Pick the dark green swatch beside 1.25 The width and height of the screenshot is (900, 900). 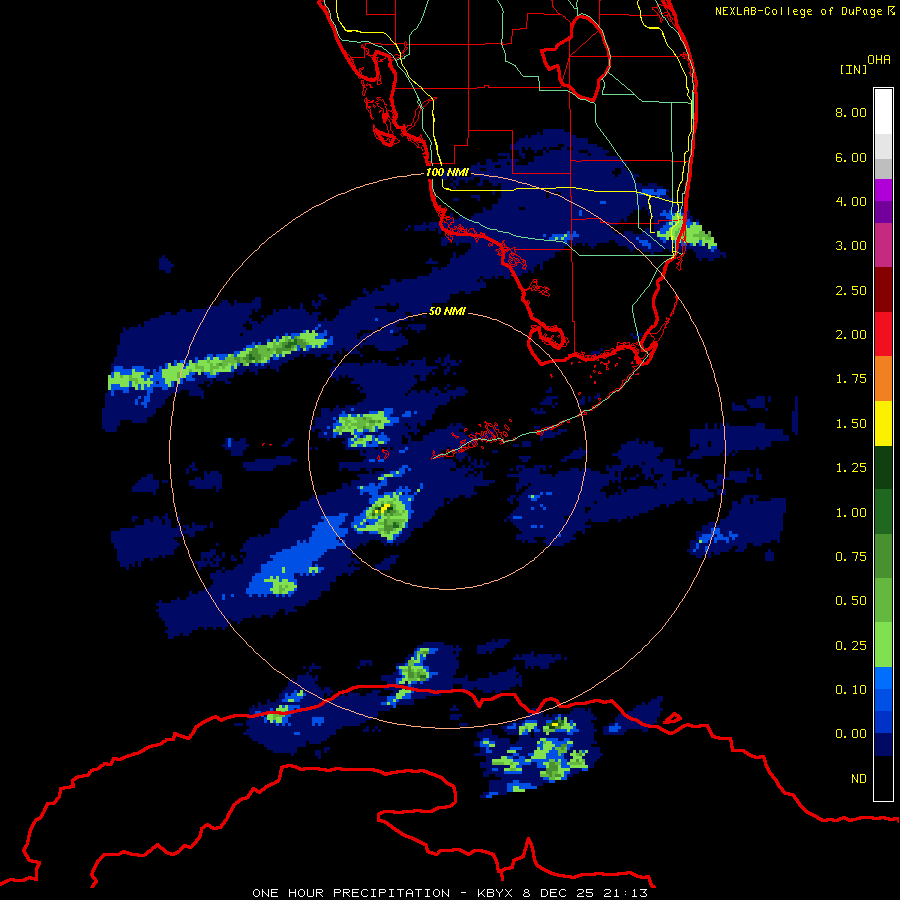pos(883,468)
